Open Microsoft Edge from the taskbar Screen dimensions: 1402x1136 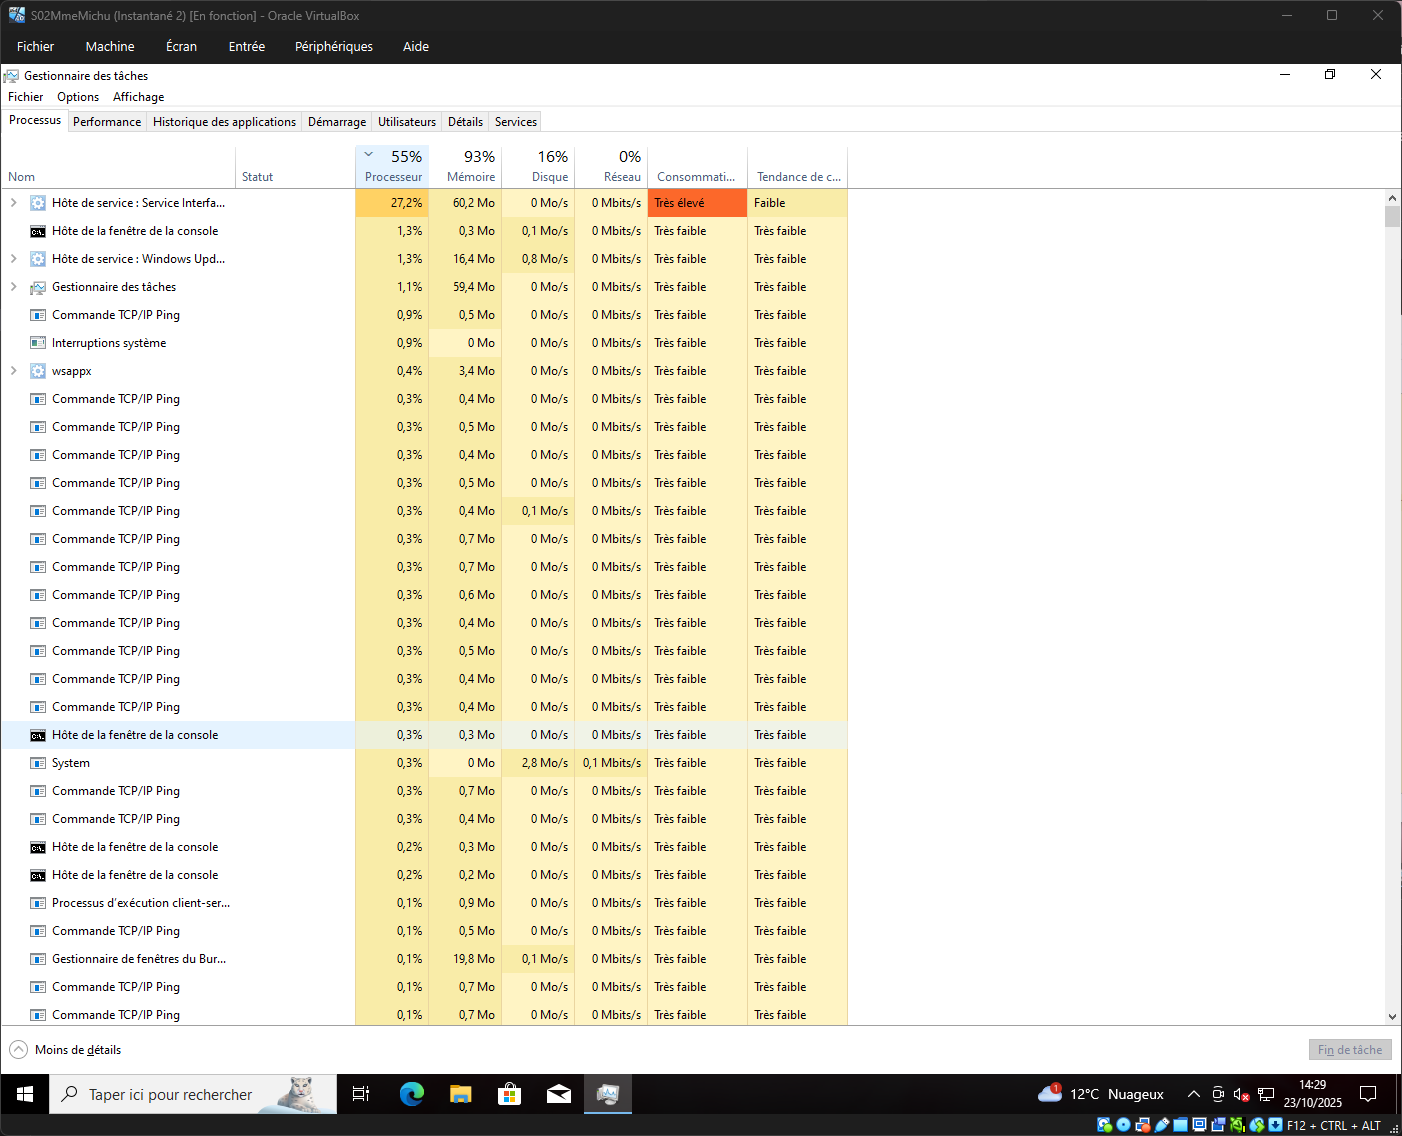click(x=411, y=1094)
